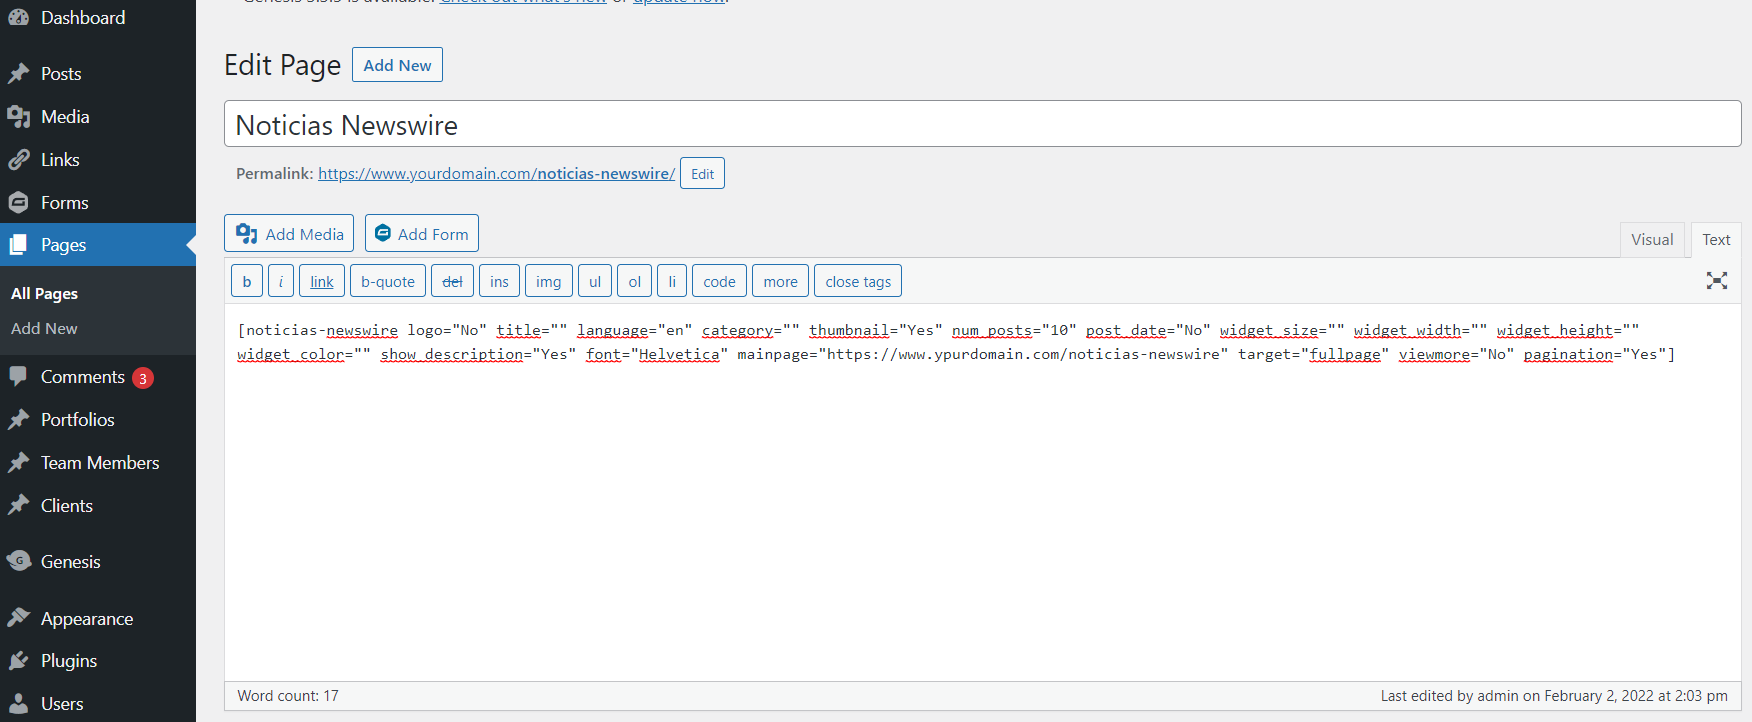Click the Pages document icon

(x=18, y=245)
